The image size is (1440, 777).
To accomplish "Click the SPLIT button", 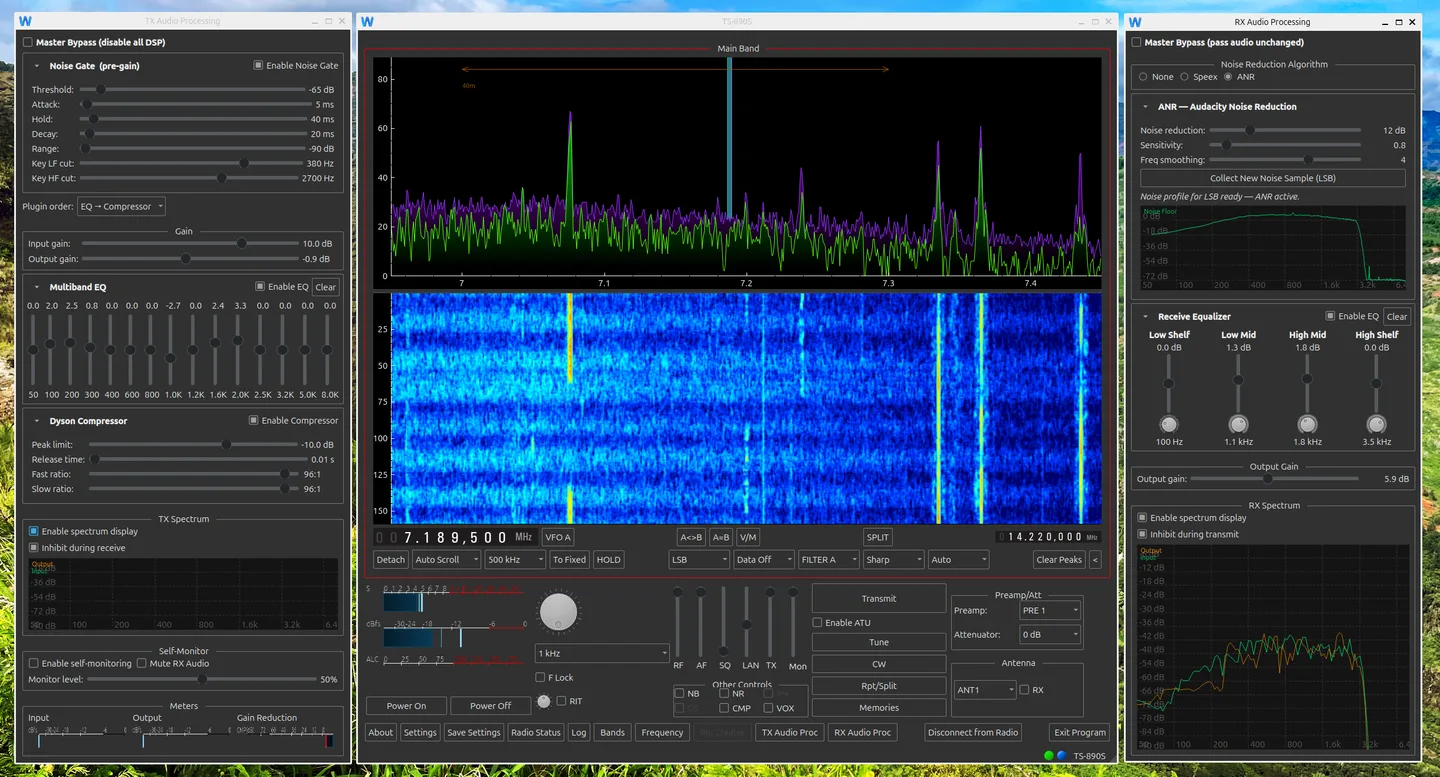I will (878, 537).
